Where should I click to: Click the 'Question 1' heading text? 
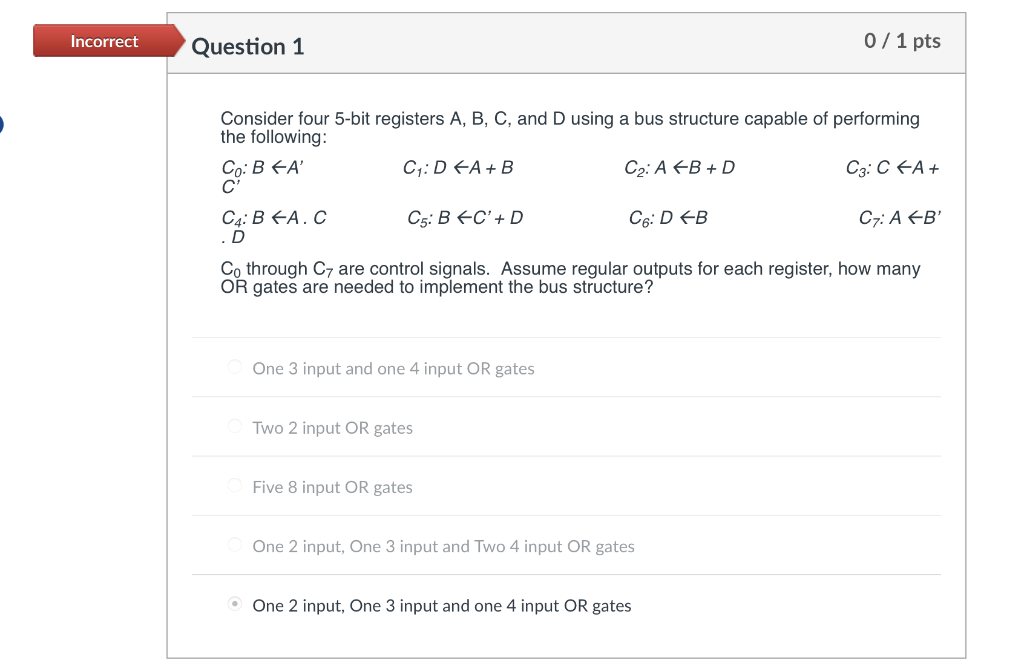click(x=250, y=46)
